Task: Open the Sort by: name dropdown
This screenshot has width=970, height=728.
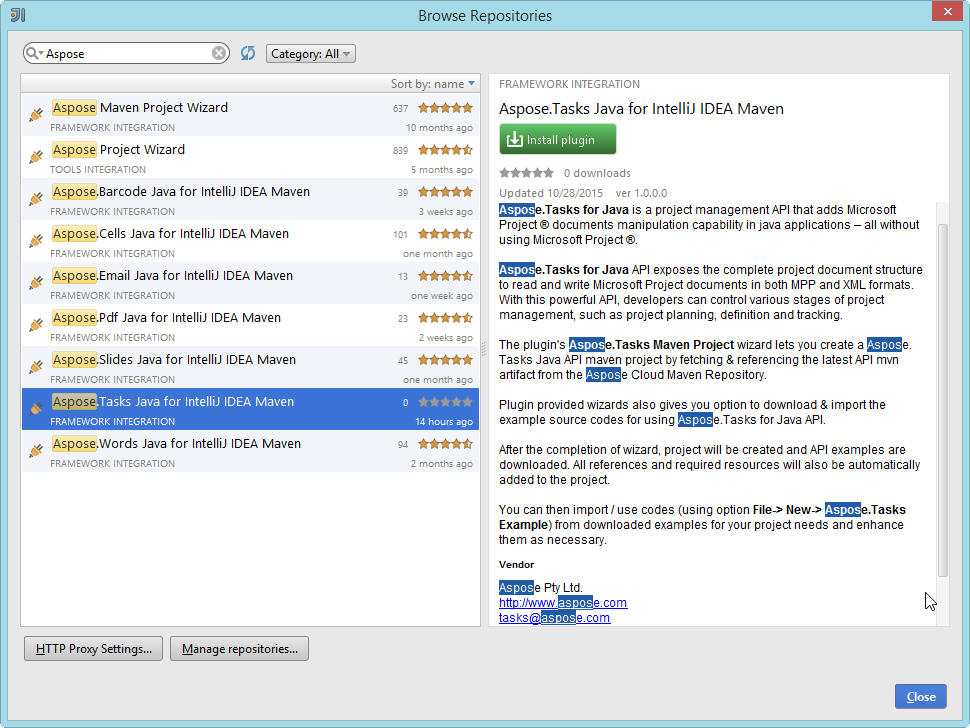Action: click(x=433, y=84)
